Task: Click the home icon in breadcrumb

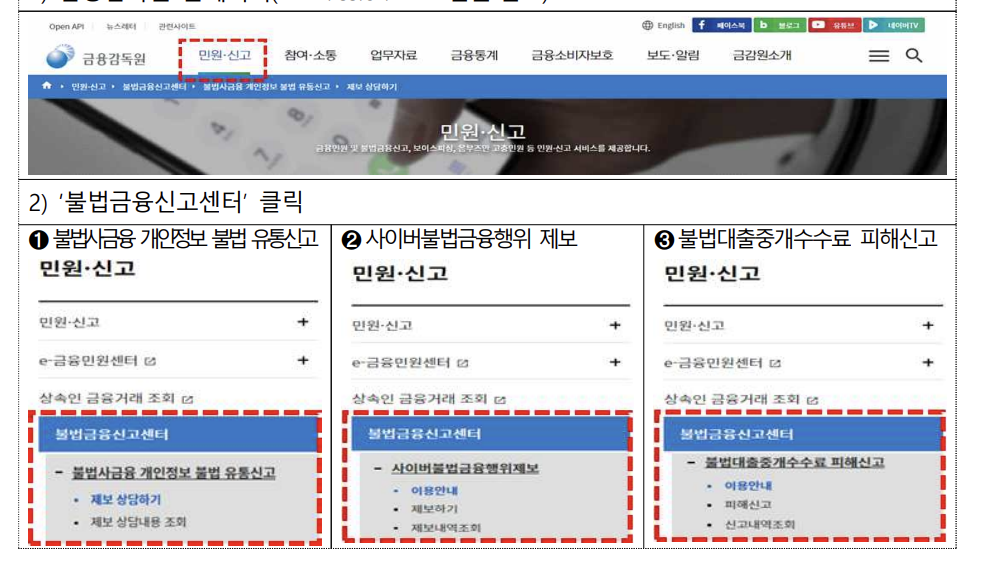Action: [47, 86]
